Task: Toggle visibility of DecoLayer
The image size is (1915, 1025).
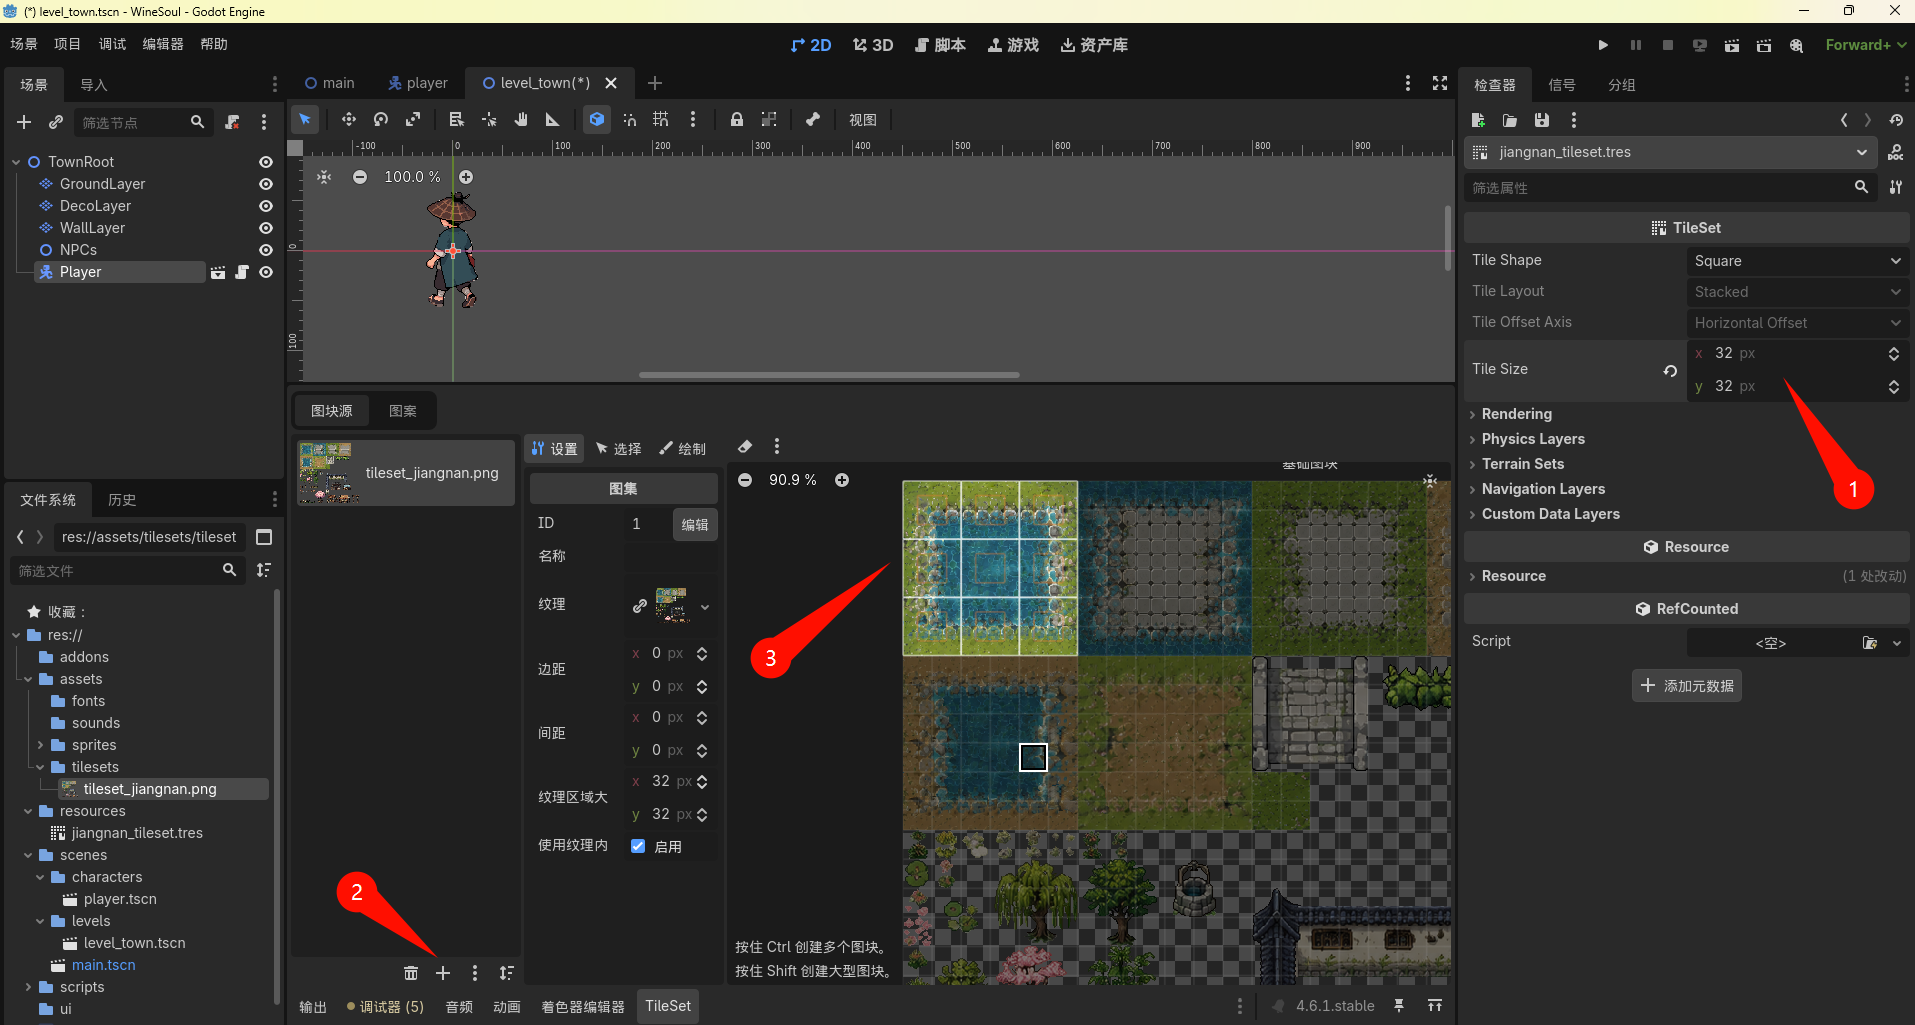Action: coord(266,206)
